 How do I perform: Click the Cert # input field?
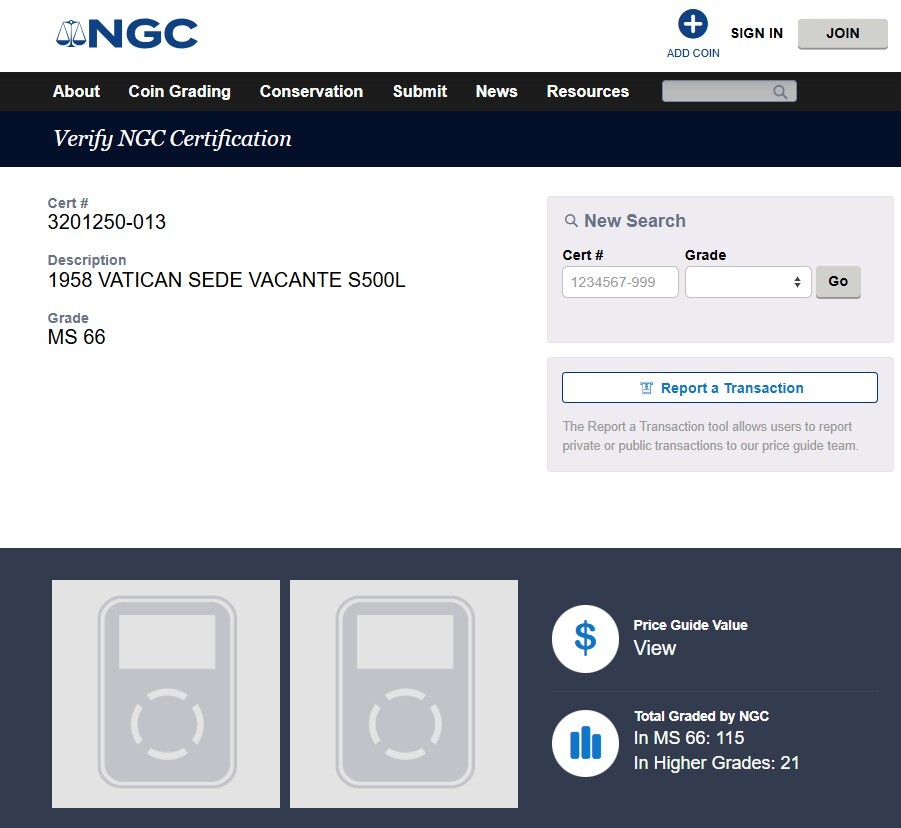point(620,282)
